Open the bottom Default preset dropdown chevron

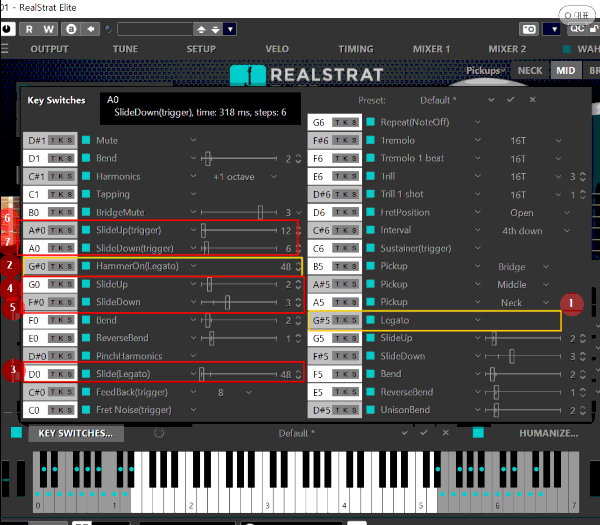404,433
